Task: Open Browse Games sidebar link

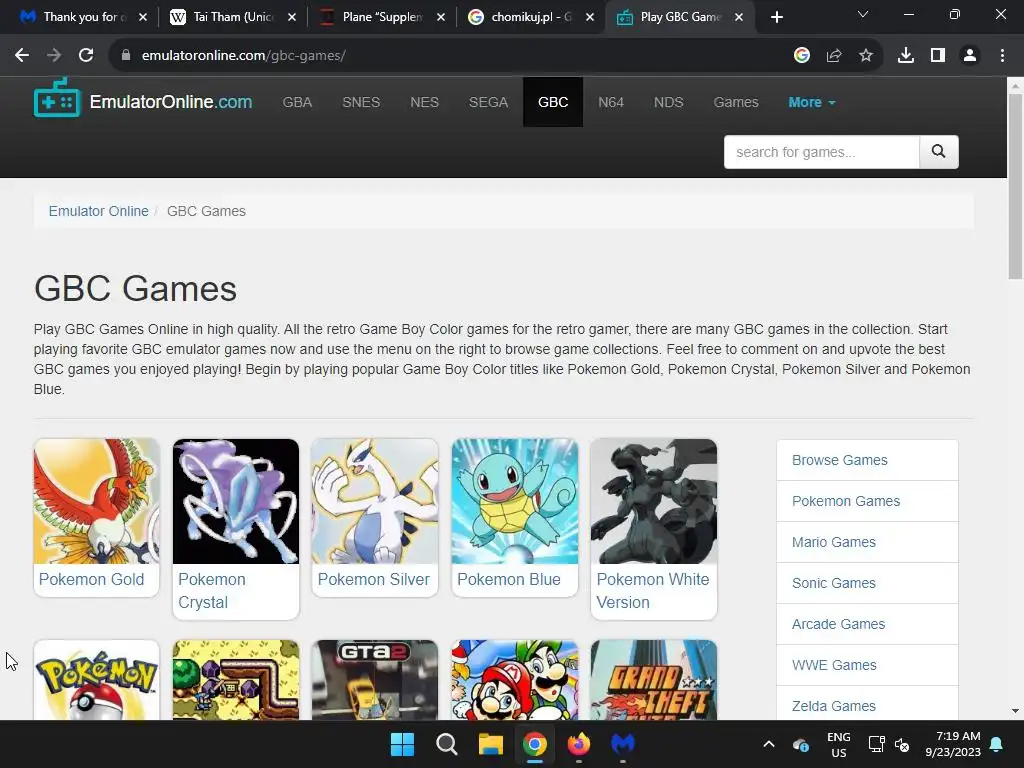Action: click(x=867, y=460)
